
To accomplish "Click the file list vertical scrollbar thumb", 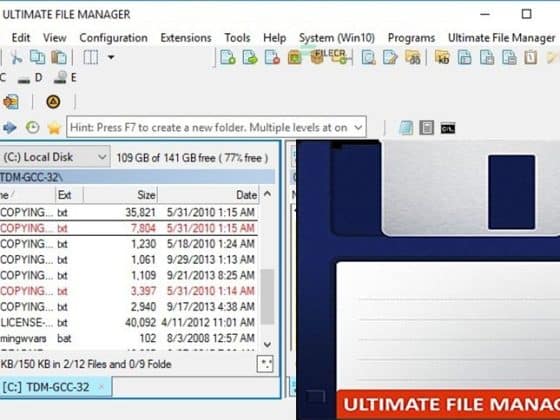I will tap(267, 297).
